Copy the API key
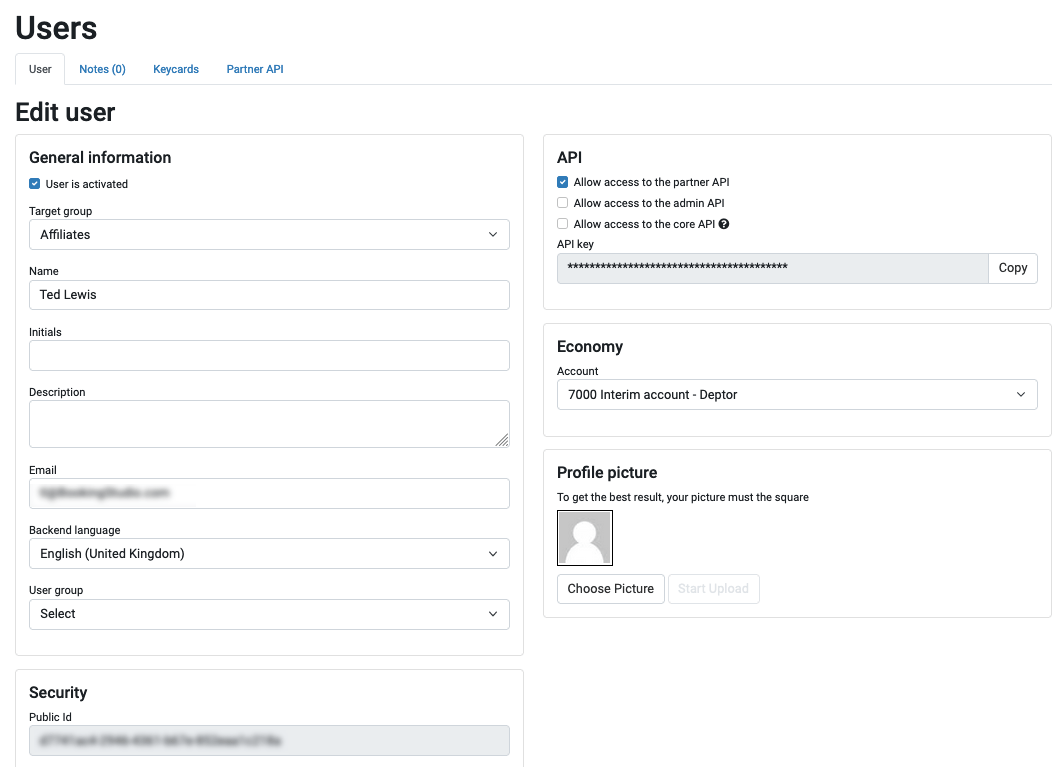Image resolution: width=1062 pixels, height=767 pixels. tap(1012, 268)
